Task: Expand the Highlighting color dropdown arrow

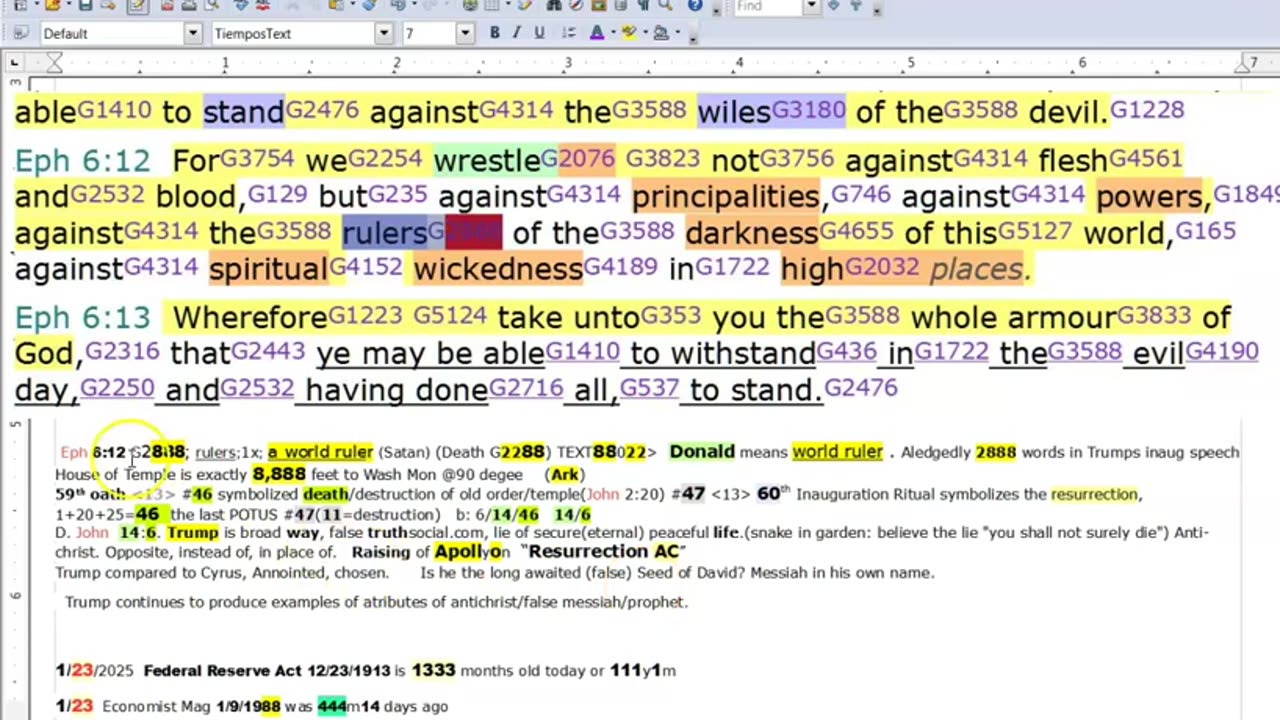Action: coord(645,33)
